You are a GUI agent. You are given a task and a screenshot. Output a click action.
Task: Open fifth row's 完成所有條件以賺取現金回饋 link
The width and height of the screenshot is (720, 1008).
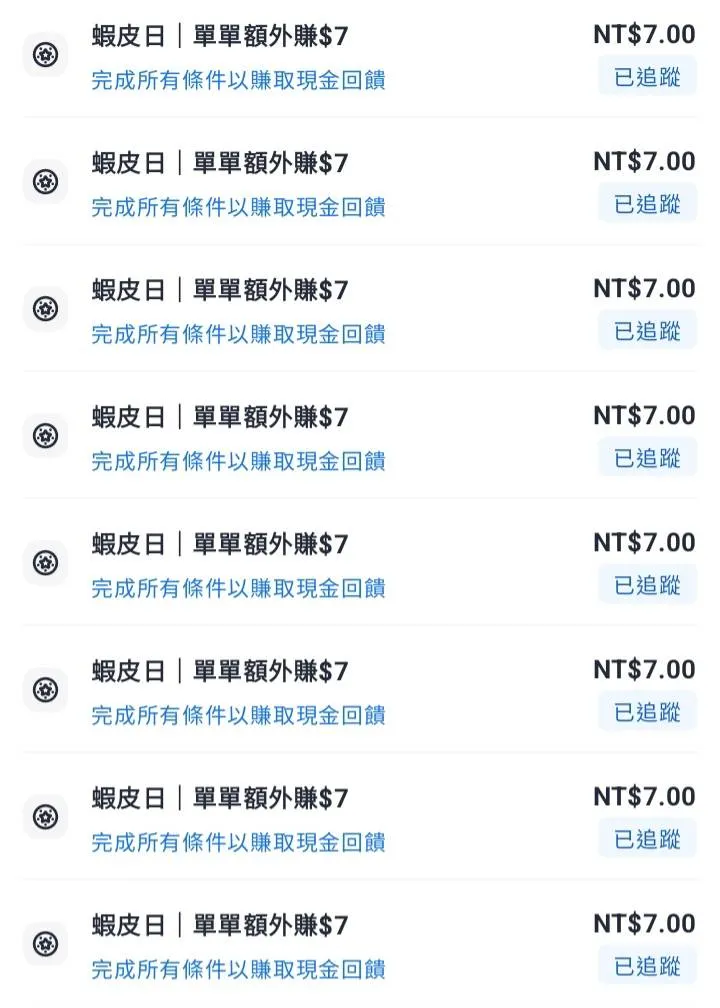(x=238, y=588)
